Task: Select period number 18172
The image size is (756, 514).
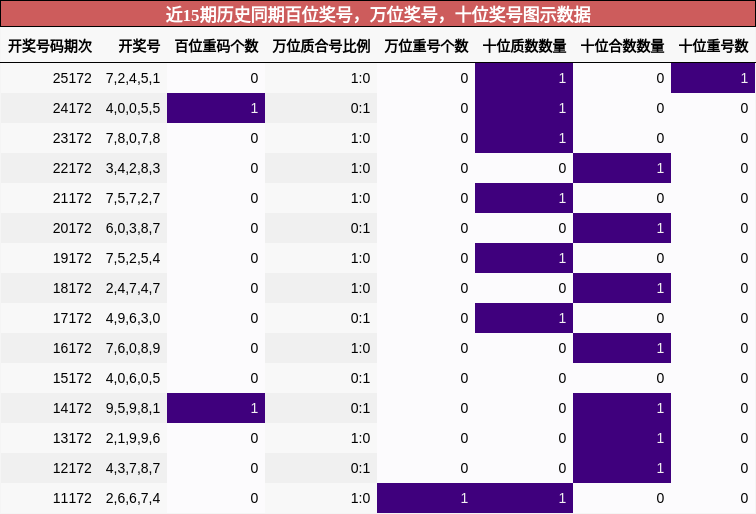Action: 72,288
